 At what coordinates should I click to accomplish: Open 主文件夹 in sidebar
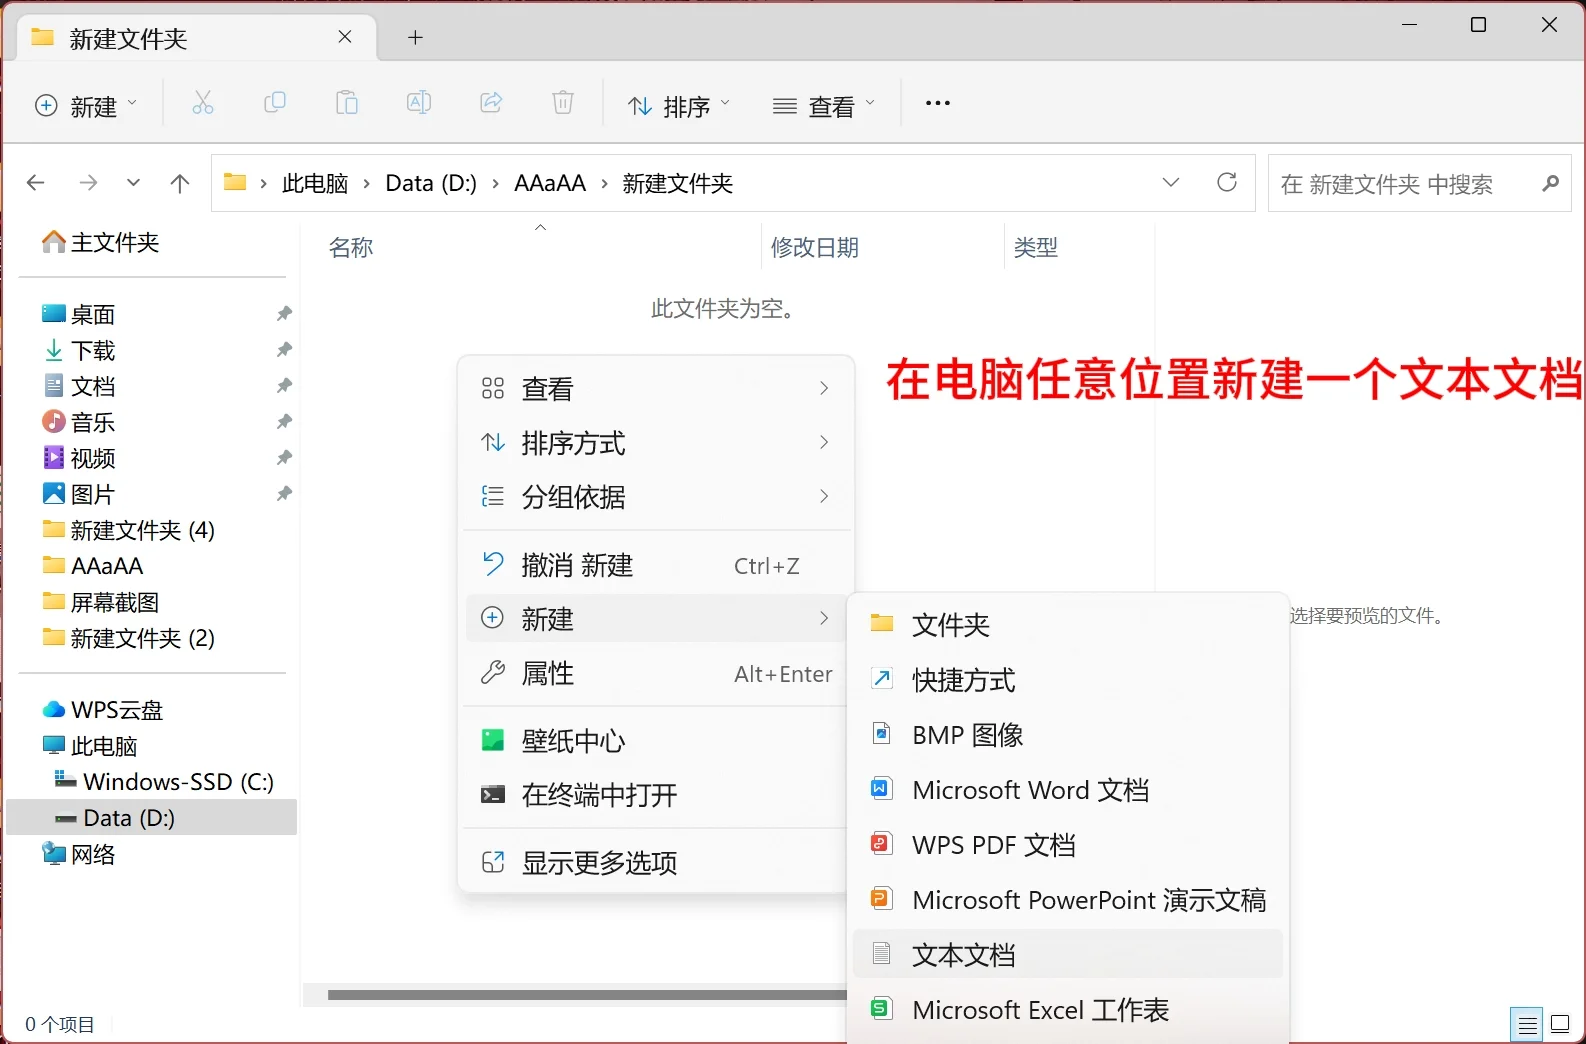101,242
